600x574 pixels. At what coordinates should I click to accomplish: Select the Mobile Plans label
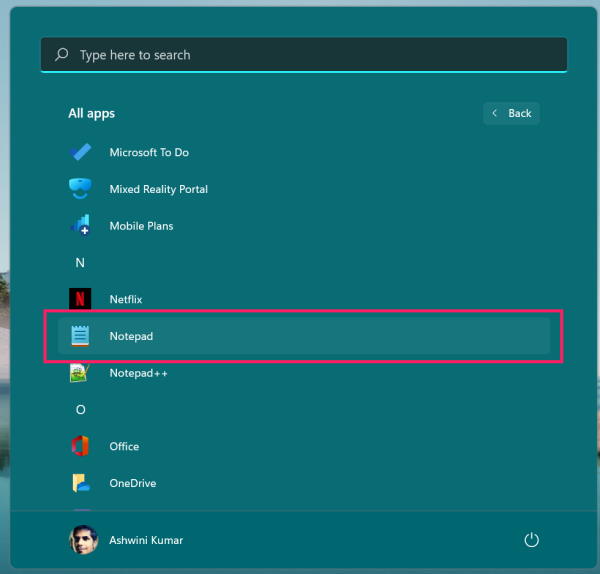(x=141, y=226)
